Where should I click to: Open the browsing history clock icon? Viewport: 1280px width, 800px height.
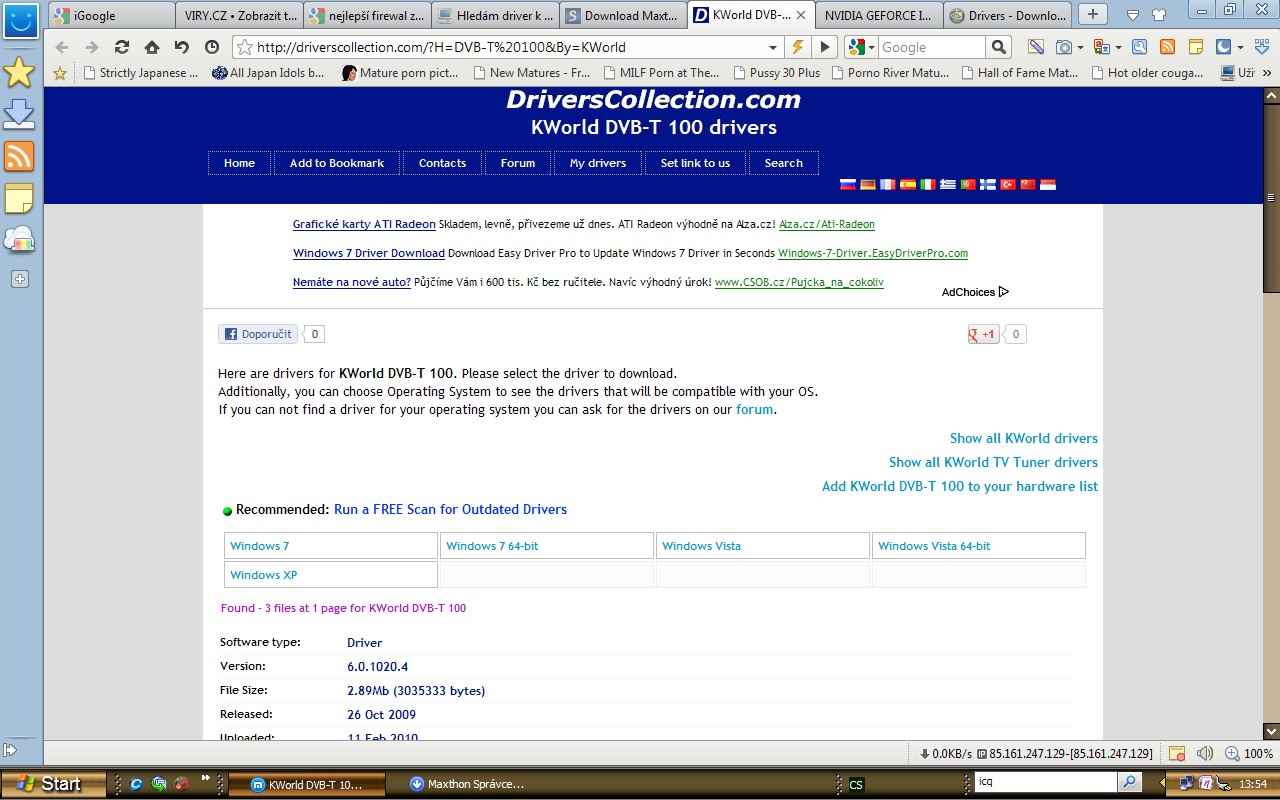click(x=212, y=47)
